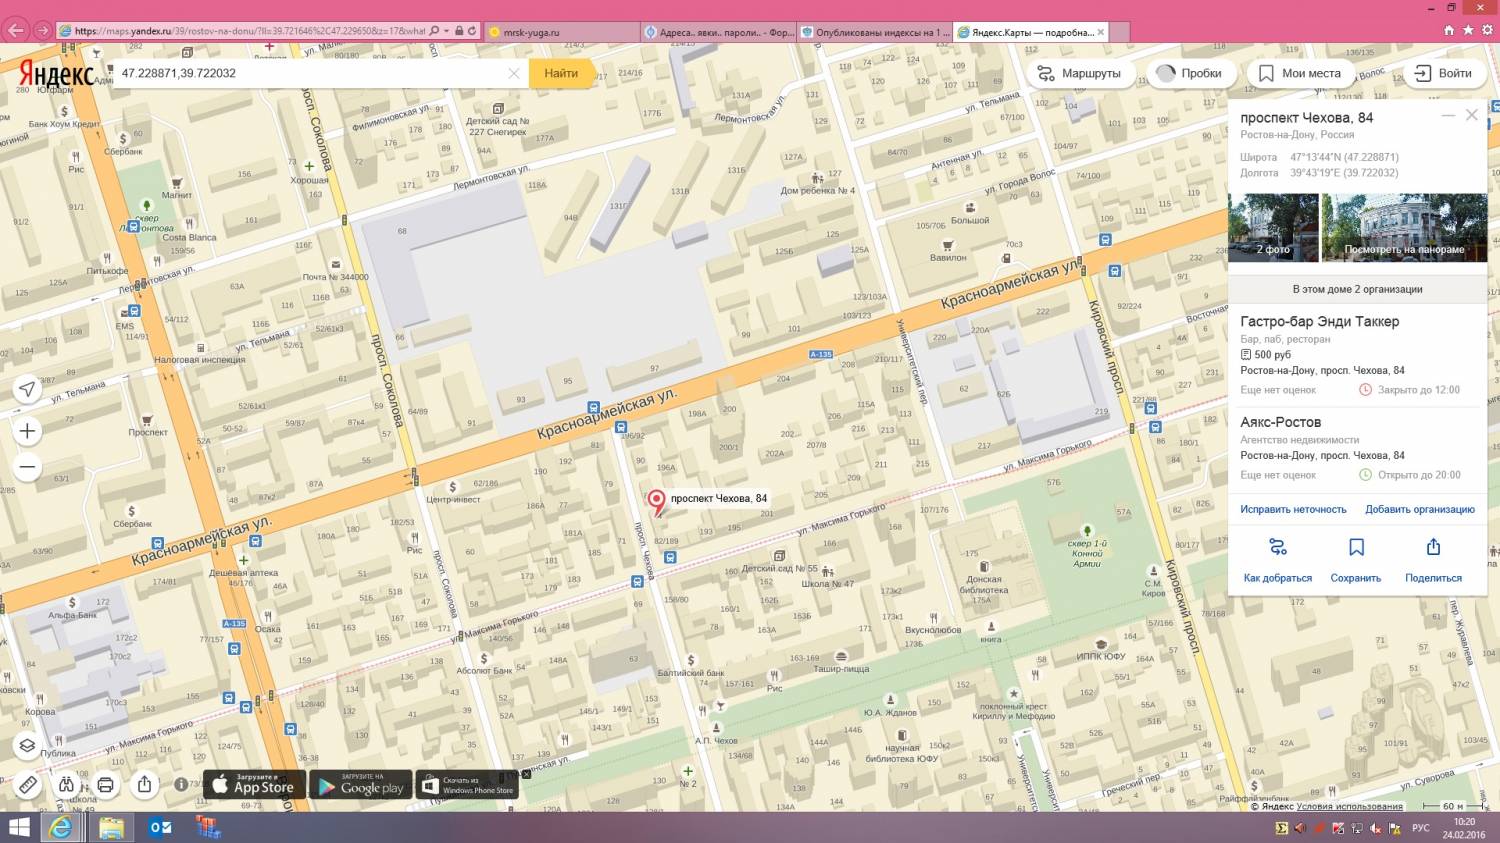
Task: Select the ruler distance measuring tool
Action: [27, 785]
